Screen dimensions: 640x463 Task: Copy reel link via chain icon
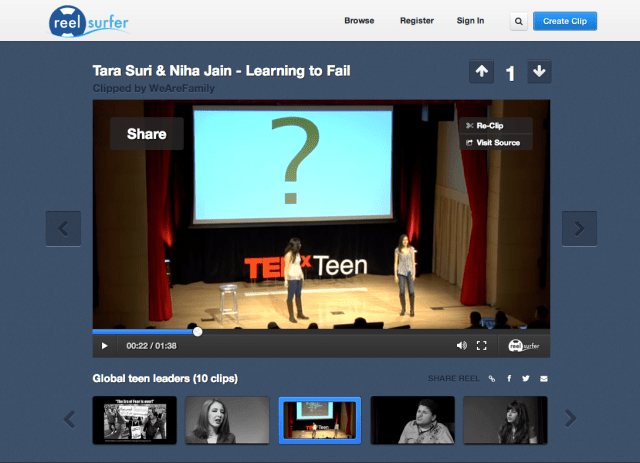click(x=492, y=378)
